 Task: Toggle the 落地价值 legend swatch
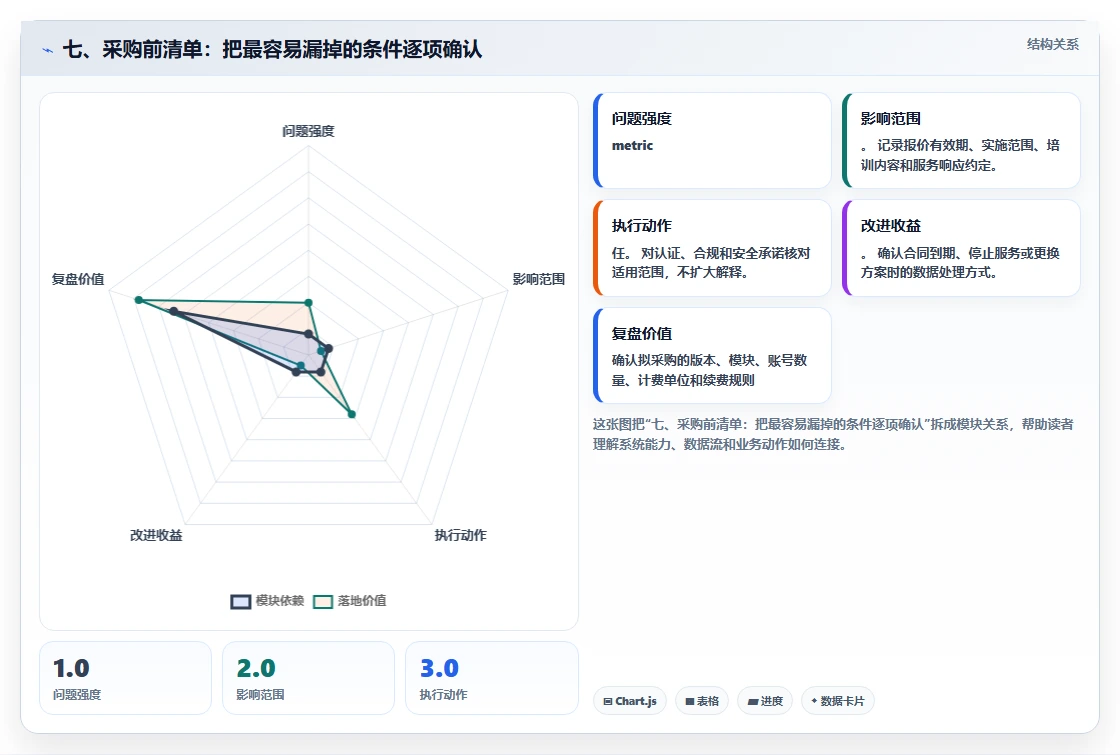click(323, 601)
